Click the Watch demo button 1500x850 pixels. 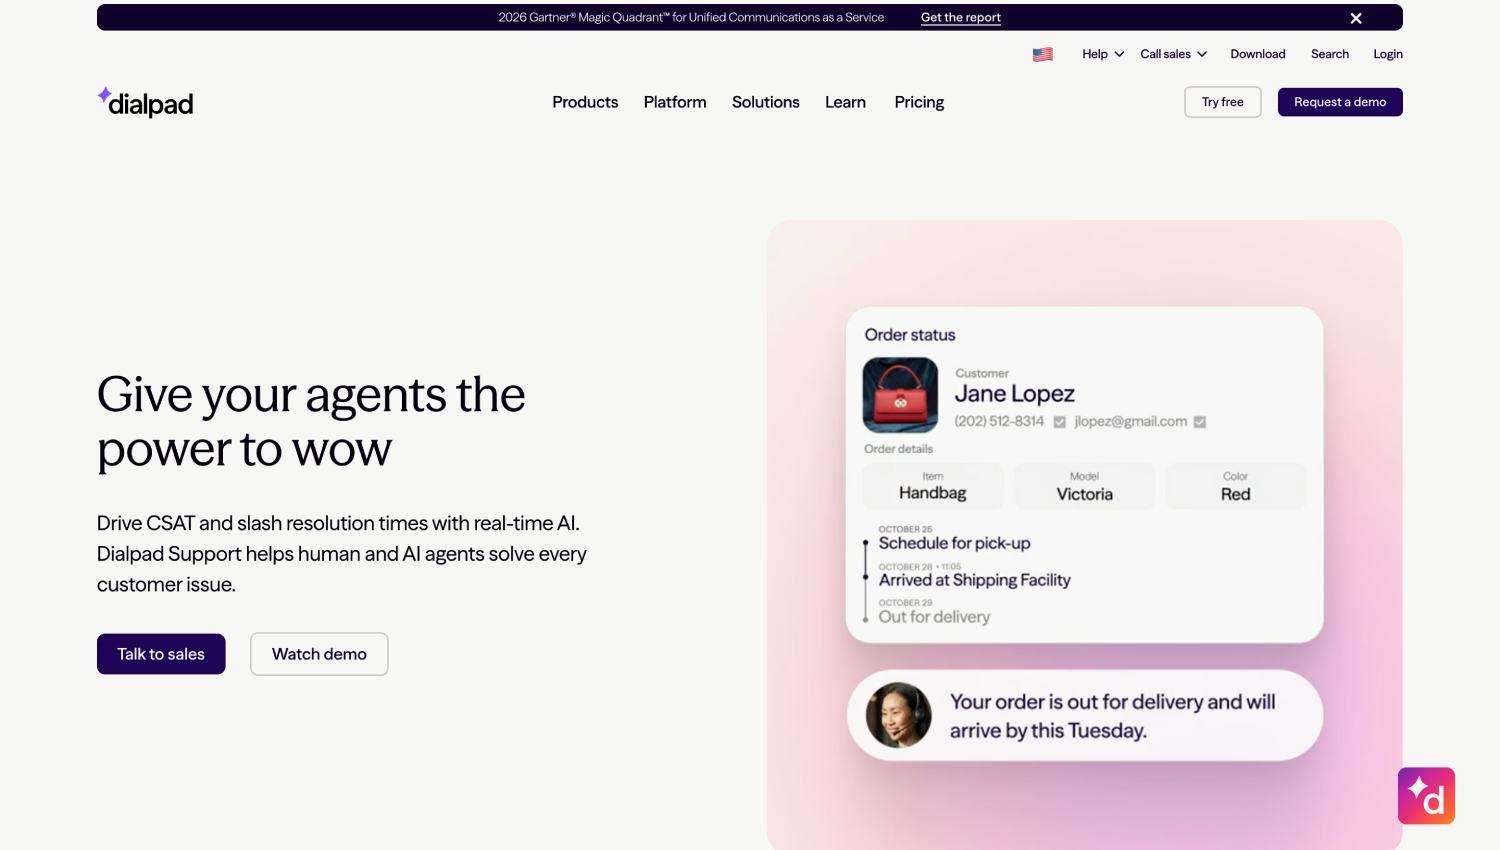coord(319,654)
